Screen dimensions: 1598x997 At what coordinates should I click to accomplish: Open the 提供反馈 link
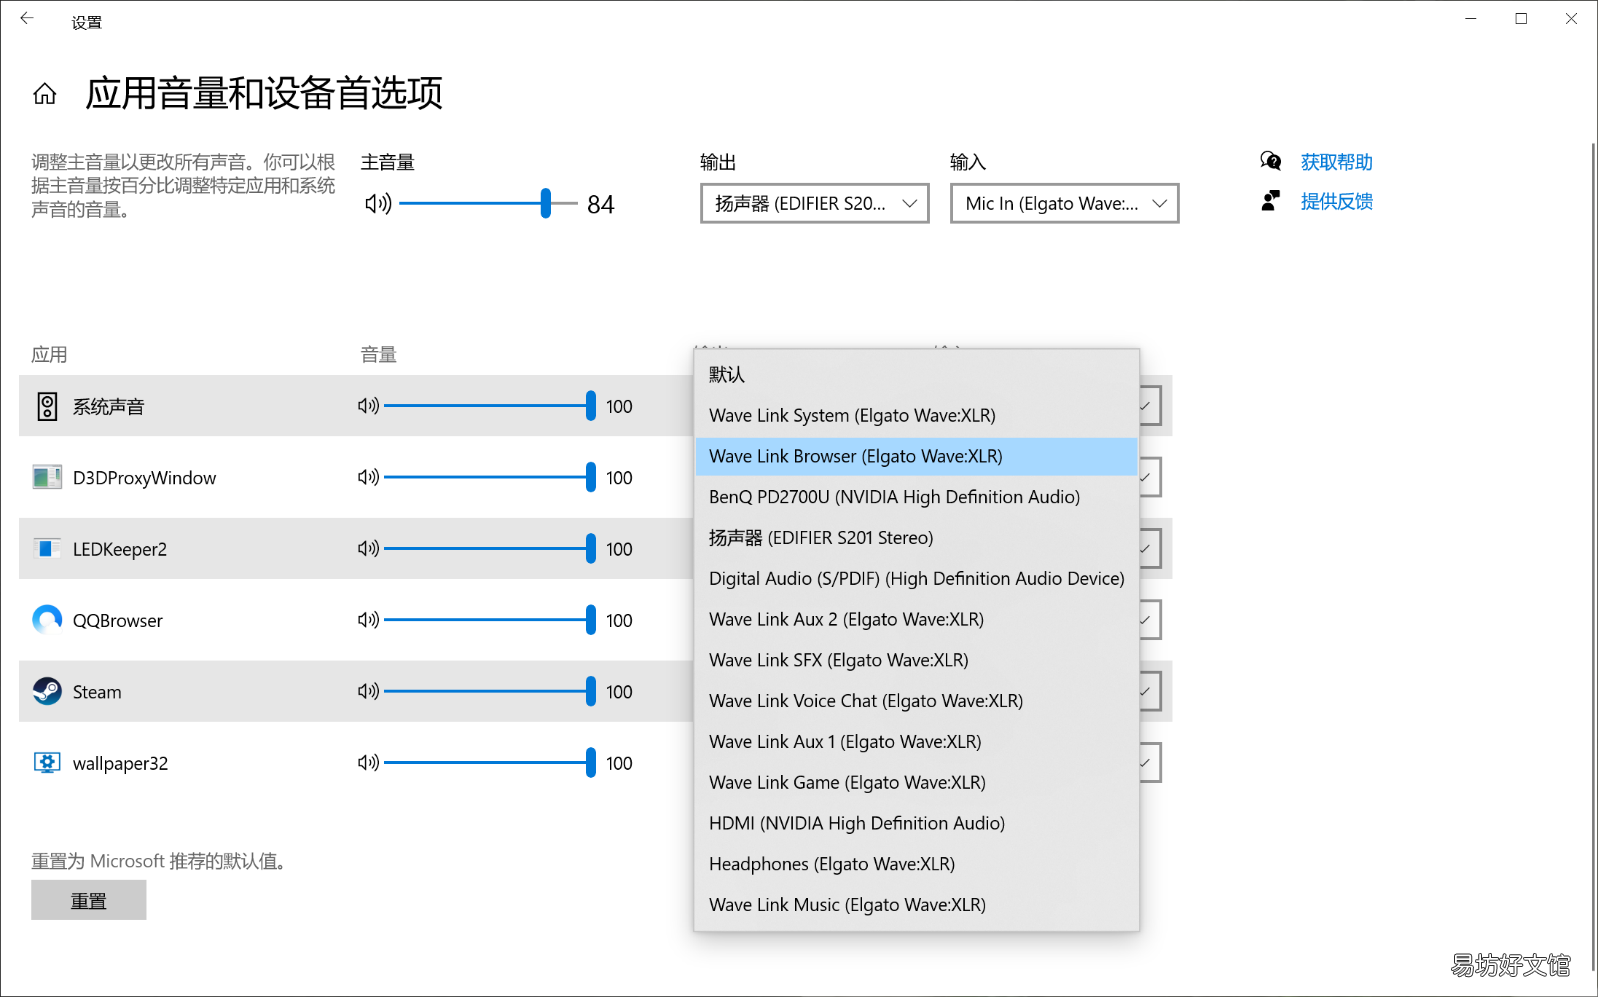1336,201
